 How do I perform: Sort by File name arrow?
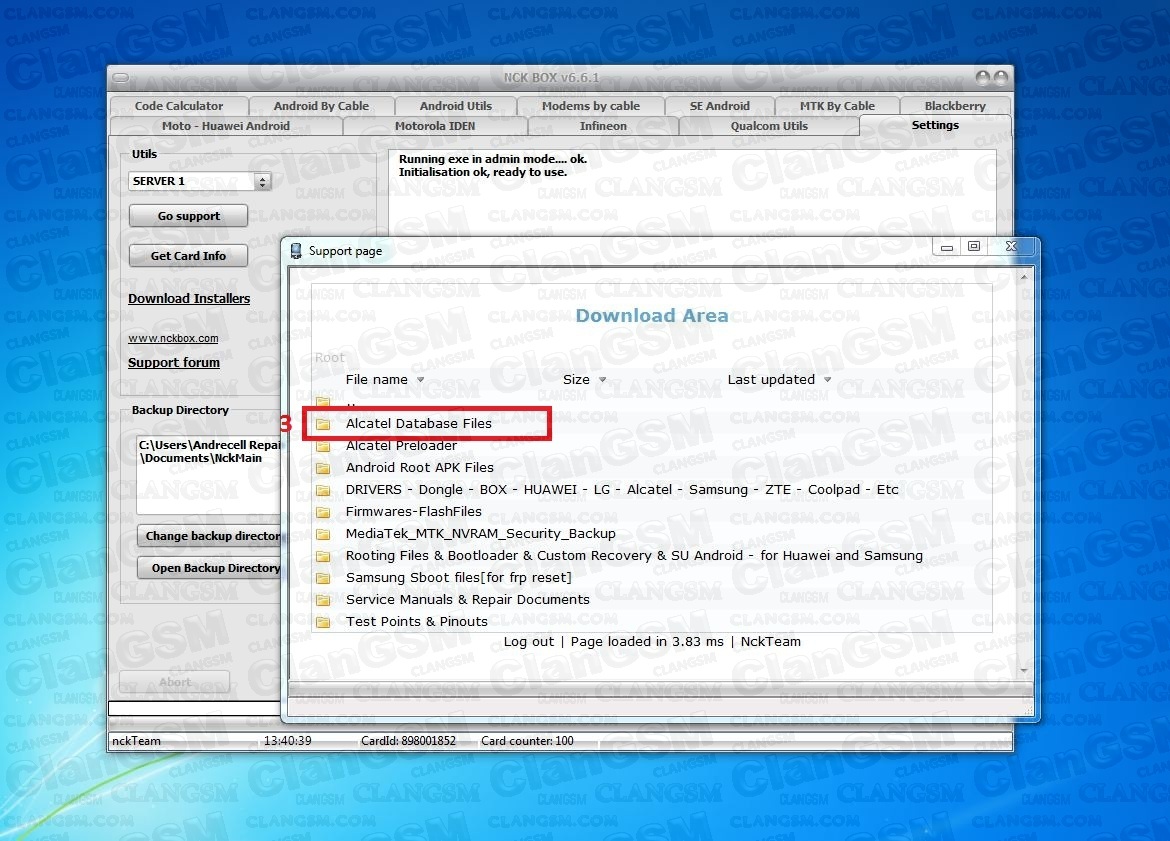coord(420,380)
